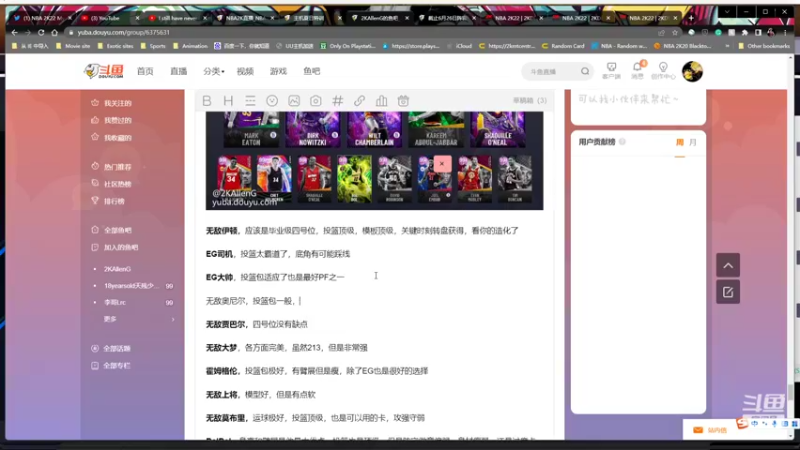The width and height of the screenshot is (800, 450).
Task: Open the creator center lightbulb icon
Action: tap(663, 70)
